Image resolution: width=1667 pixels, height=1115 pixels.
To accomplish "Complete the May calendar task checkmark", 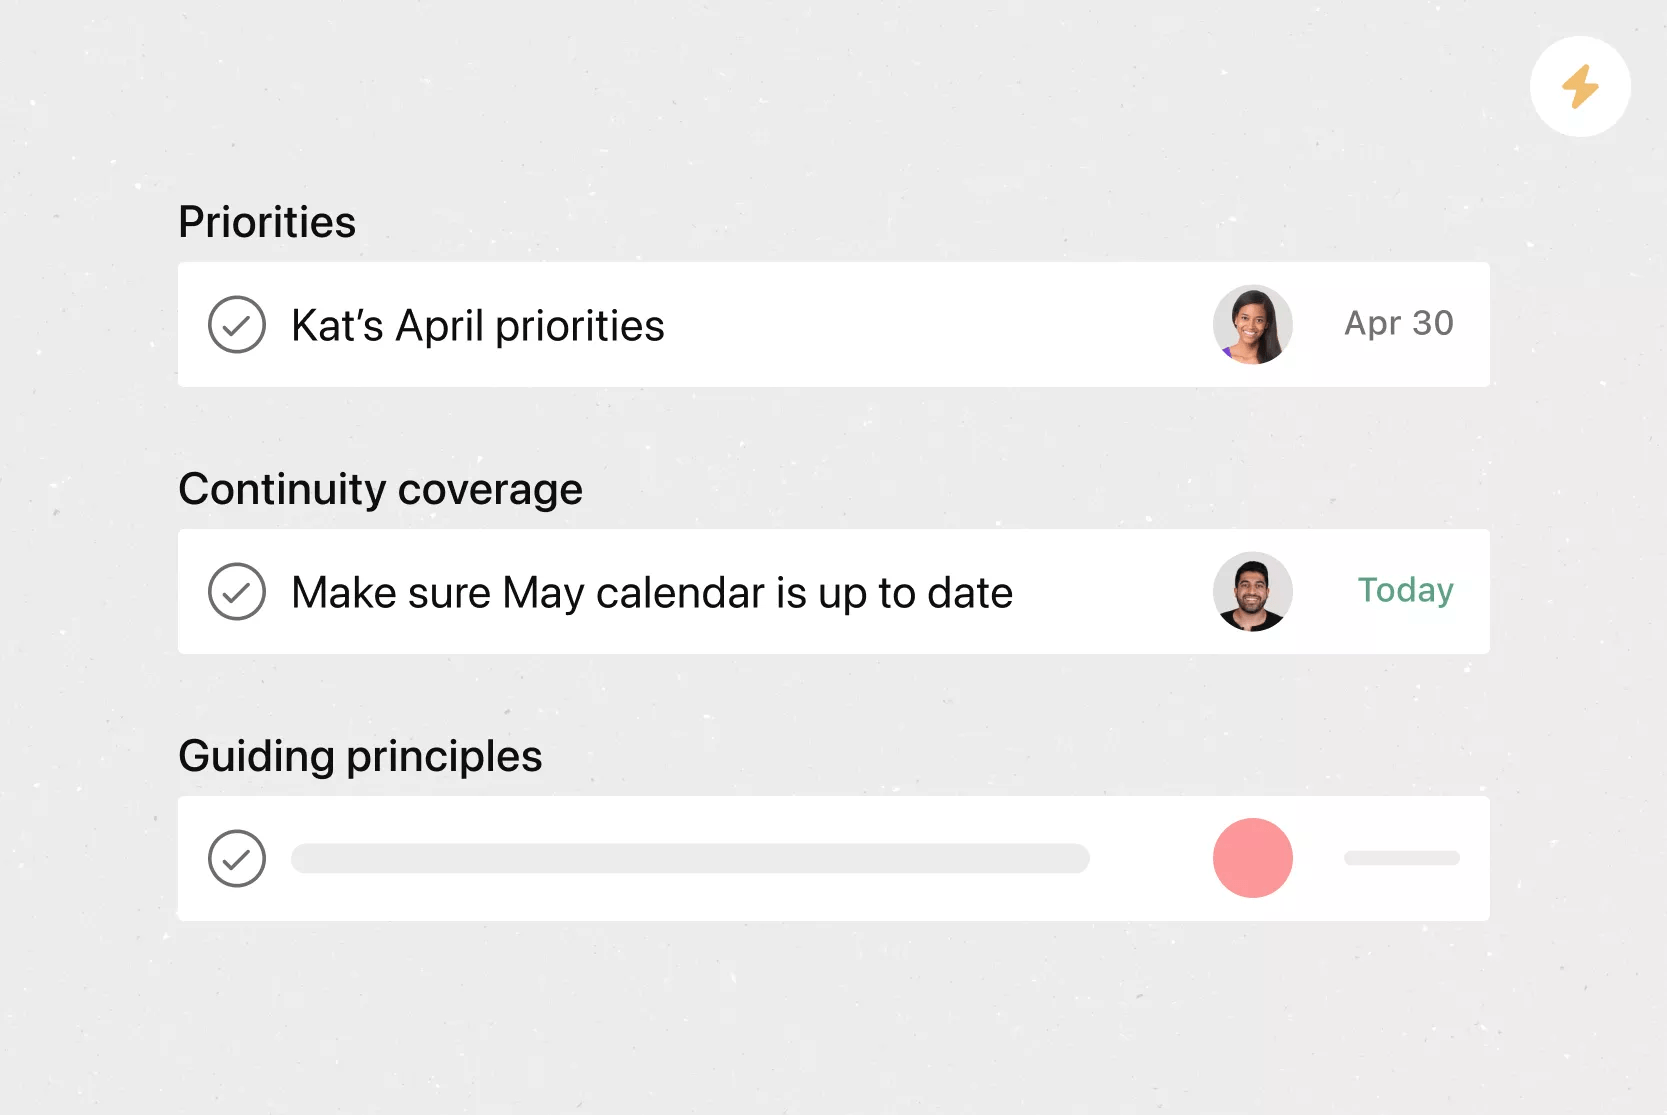I will tap(237, 592).
